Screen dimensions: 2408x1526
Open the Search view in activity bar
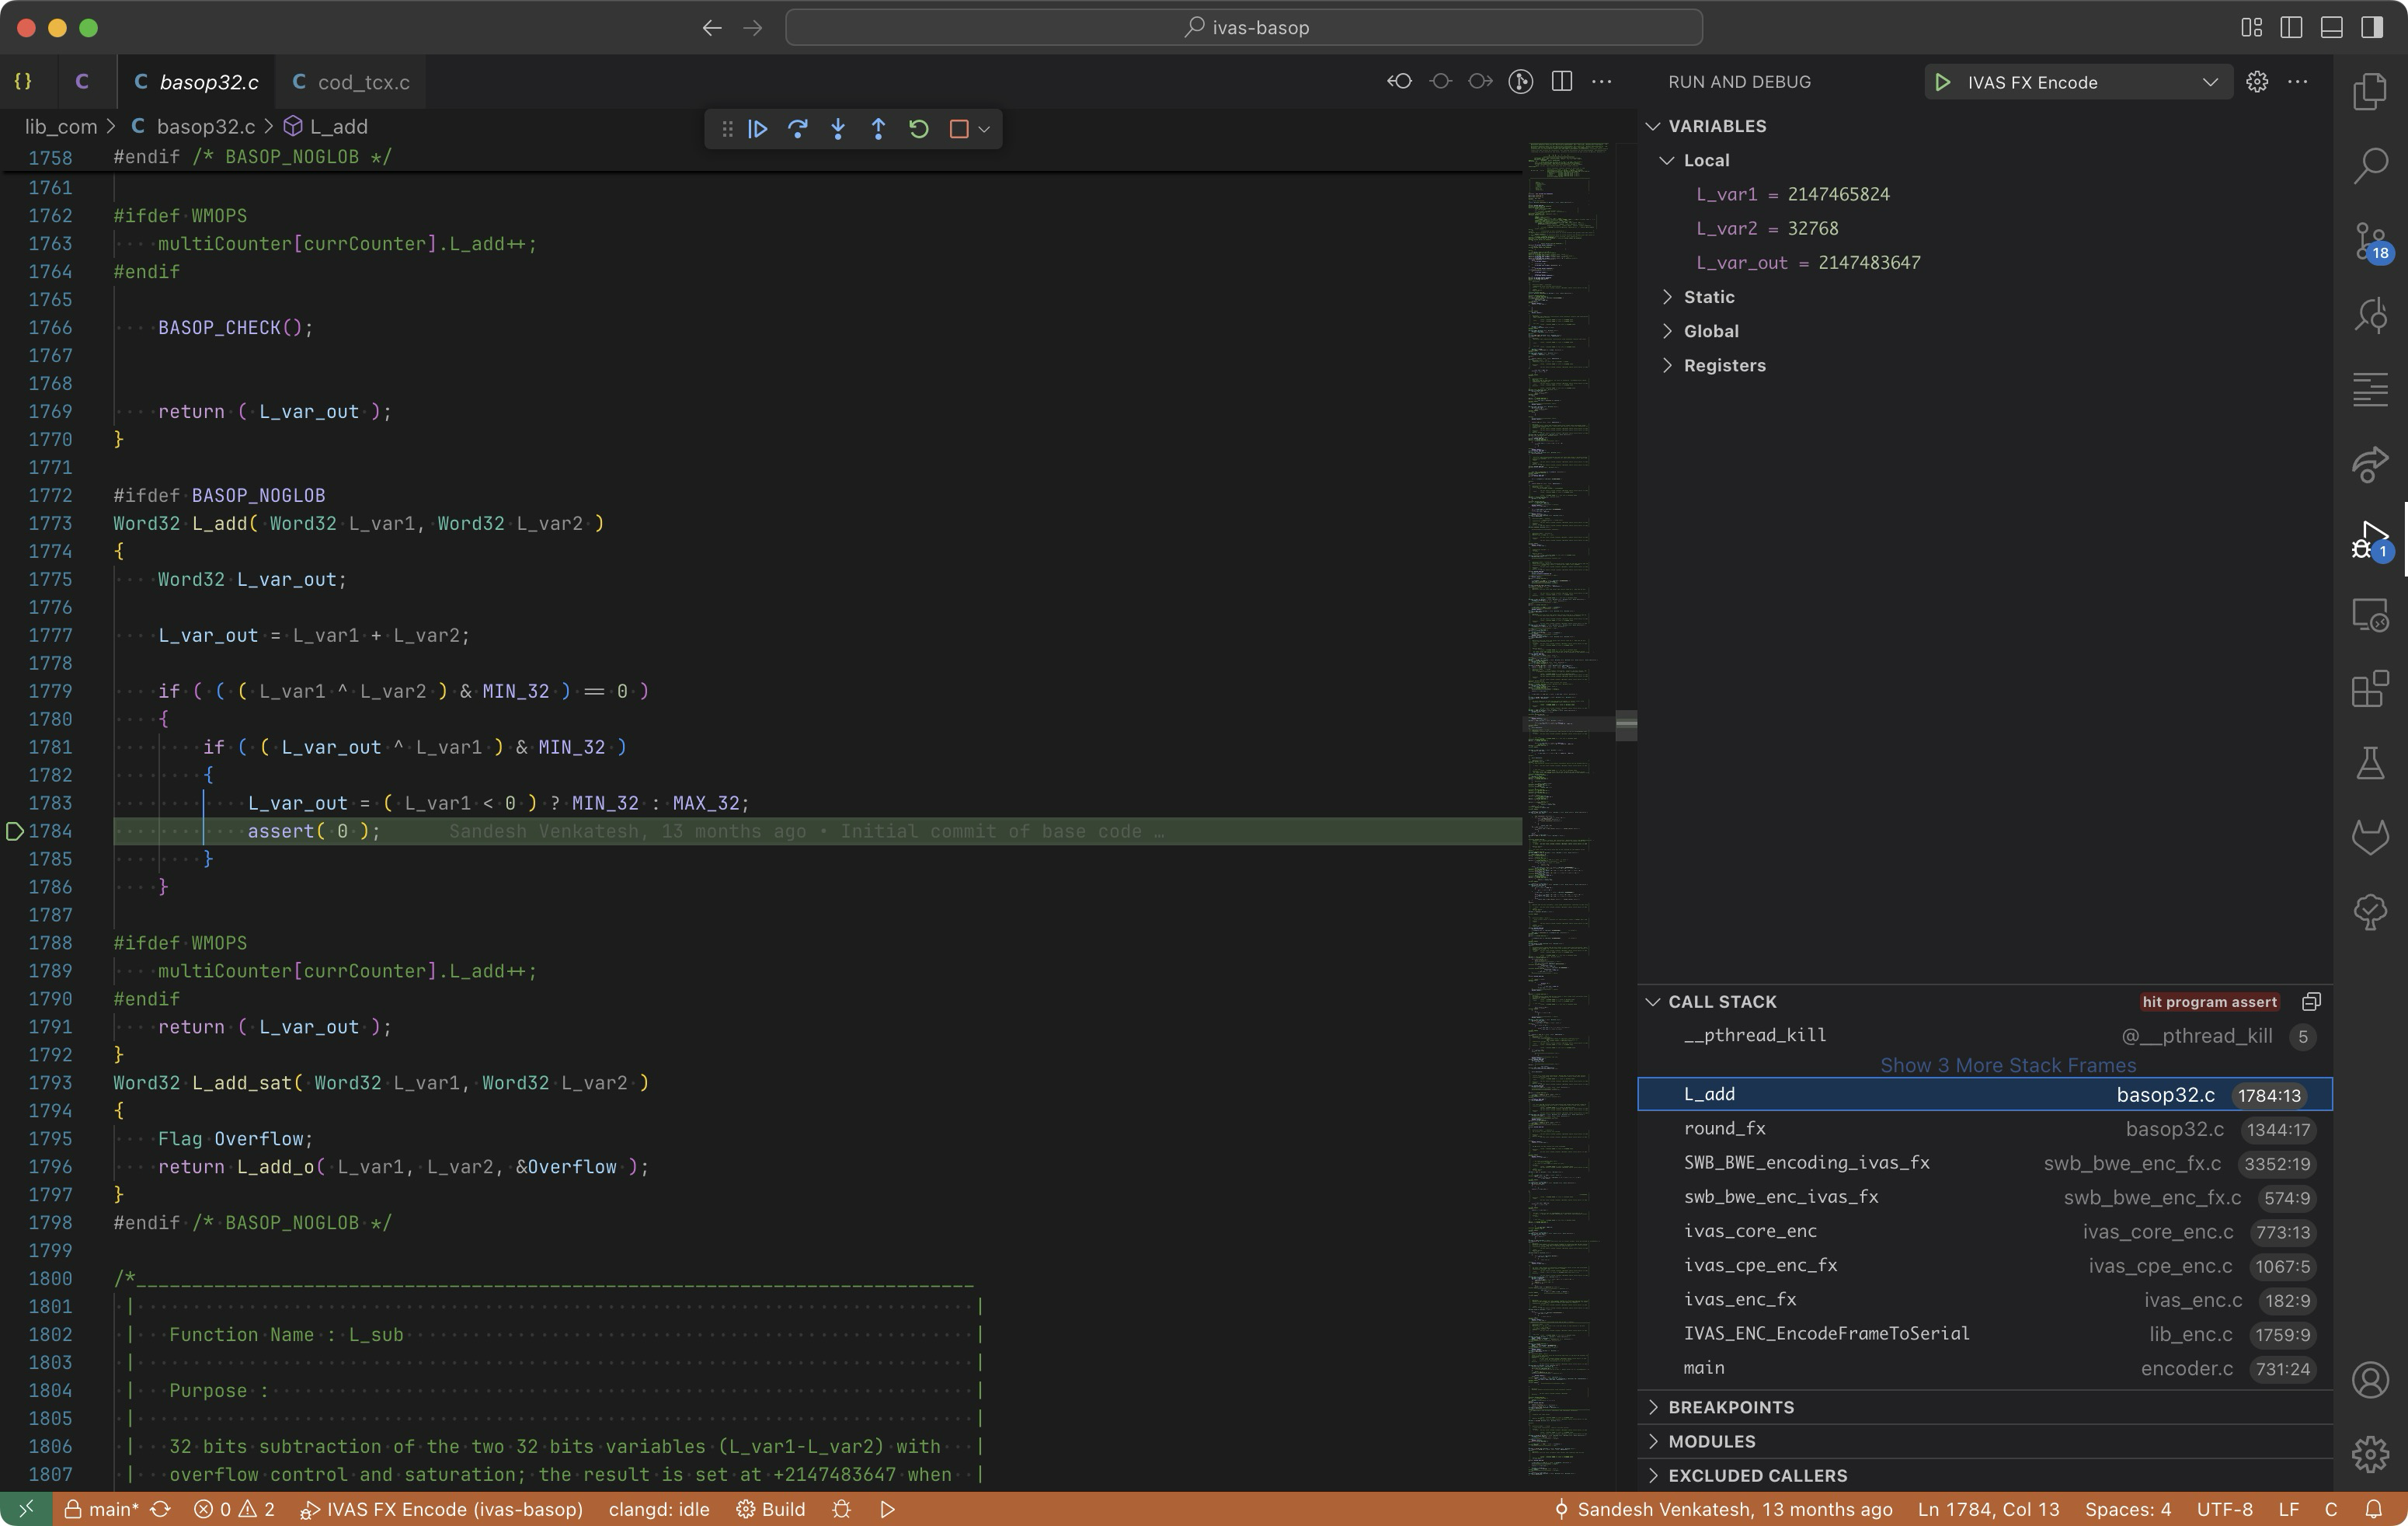point(2370,166)
